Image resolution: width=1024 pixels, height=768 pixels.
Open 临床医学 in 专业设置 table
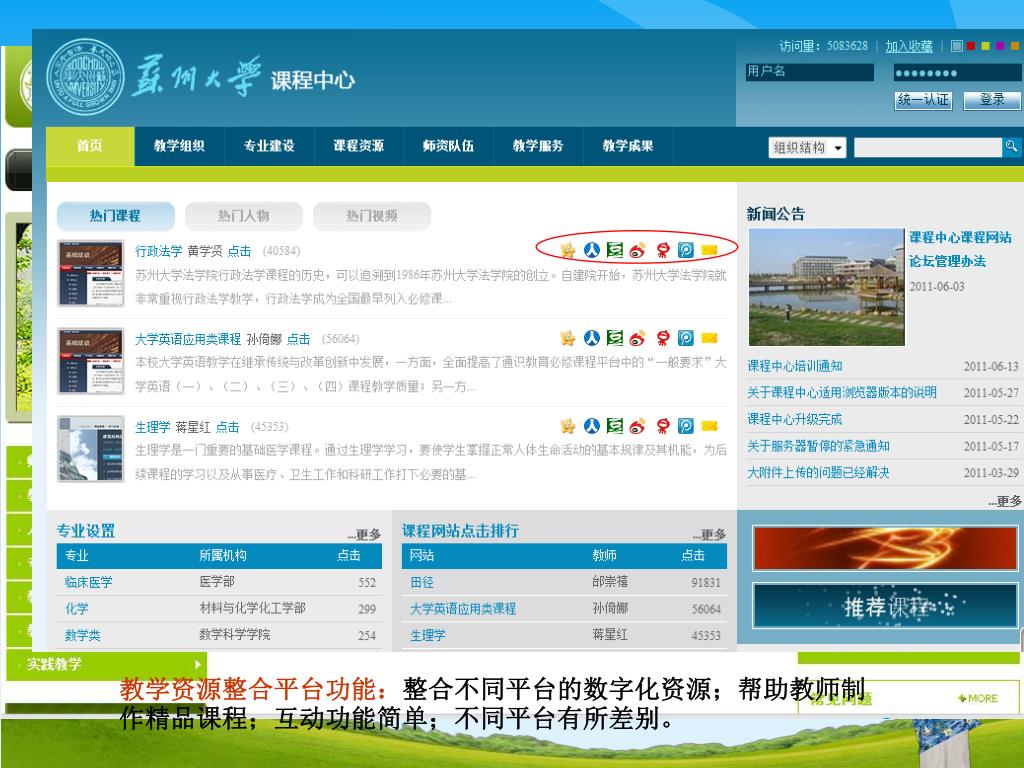coord(89,582)
